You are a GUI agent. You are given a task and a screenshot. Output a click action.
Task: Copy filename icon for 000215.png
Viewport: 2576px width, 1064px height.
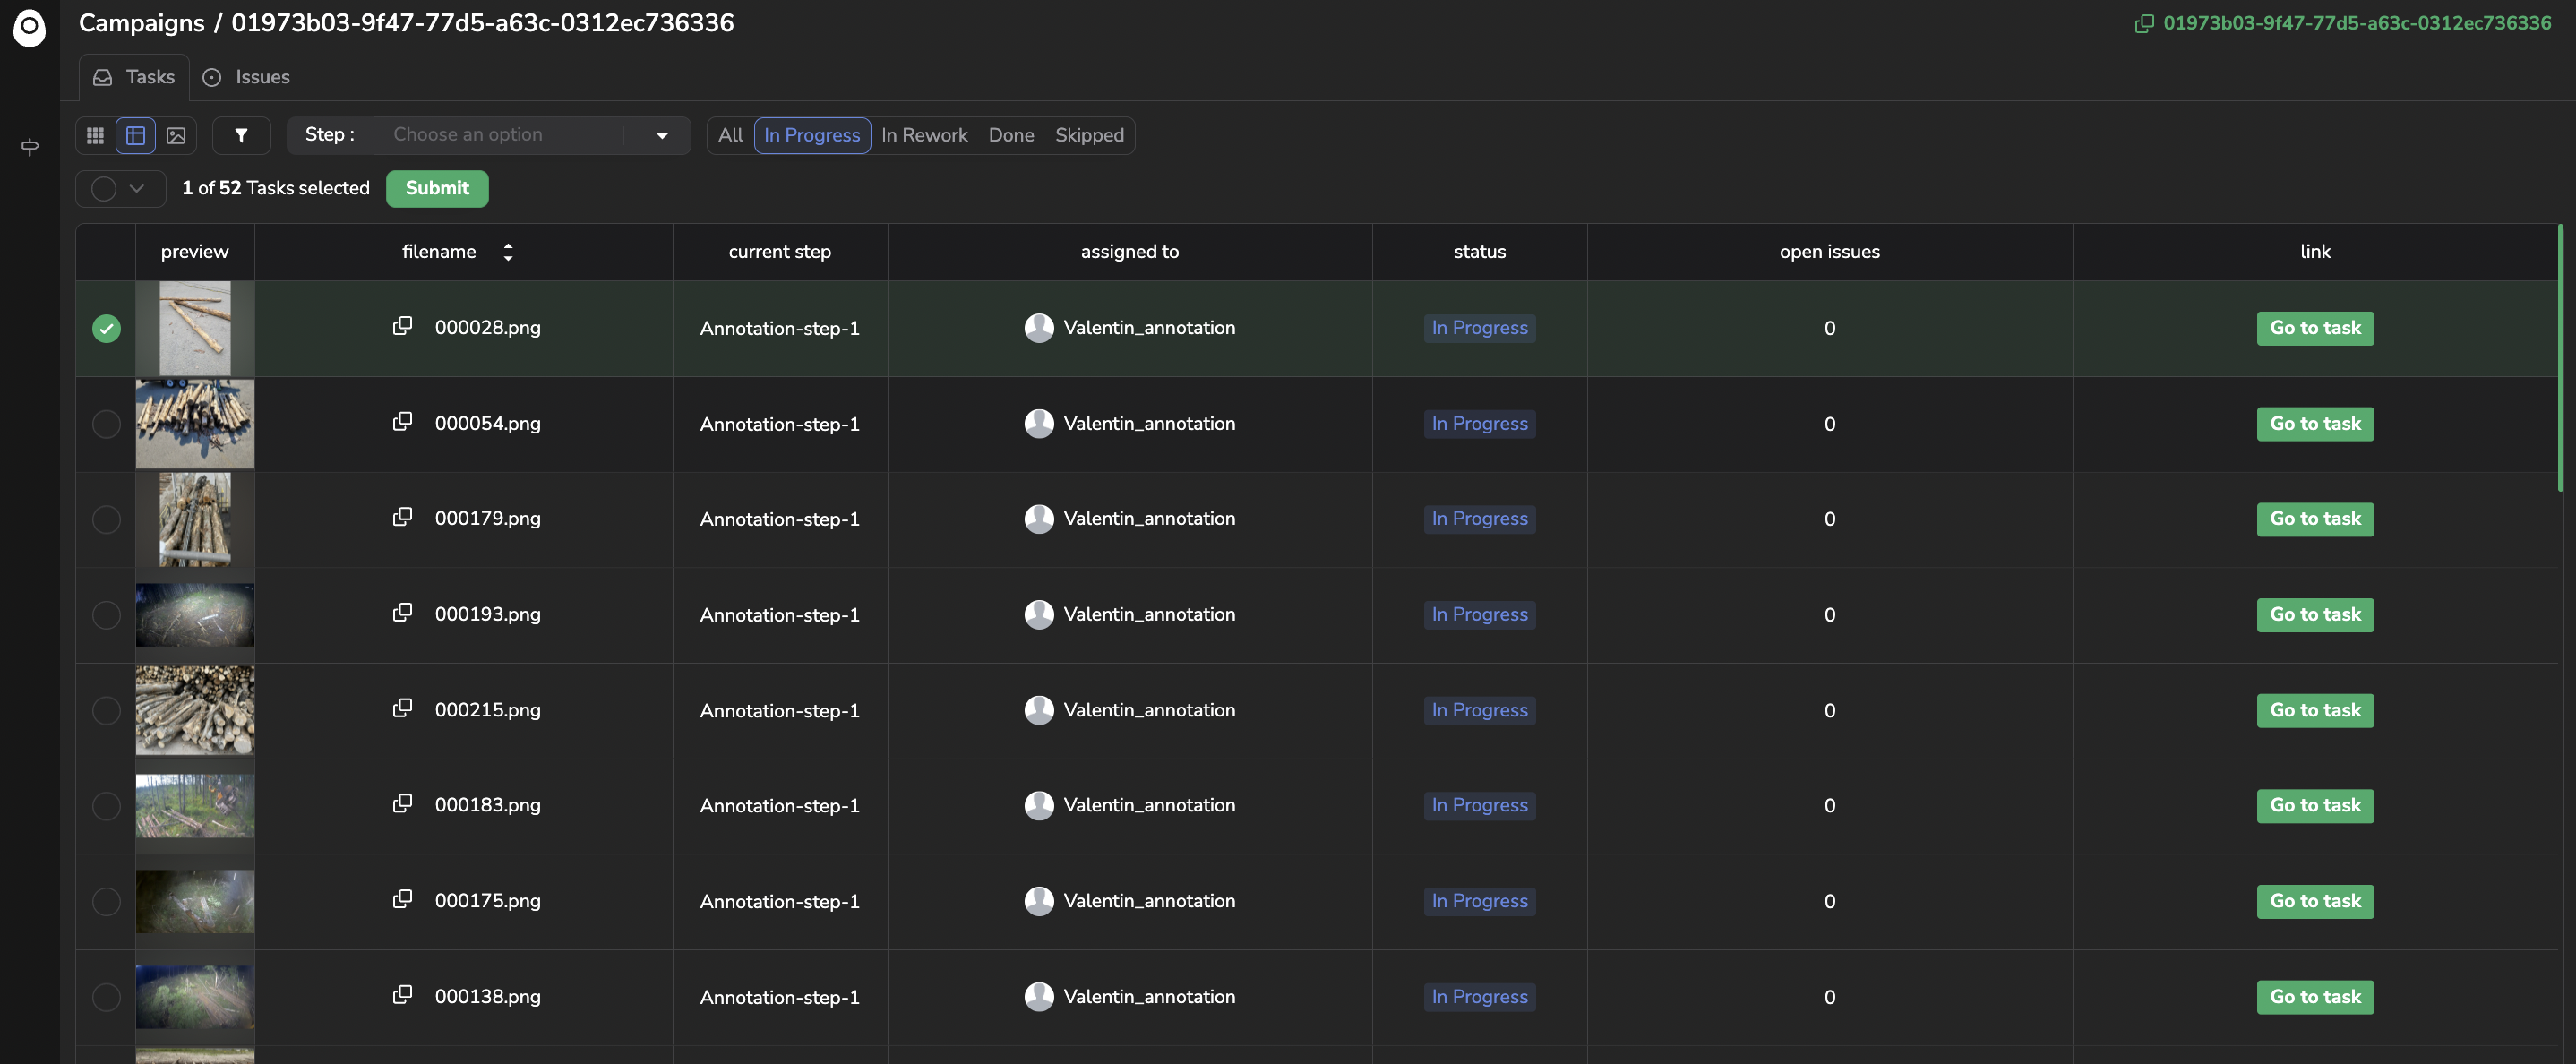click(402, 708)
